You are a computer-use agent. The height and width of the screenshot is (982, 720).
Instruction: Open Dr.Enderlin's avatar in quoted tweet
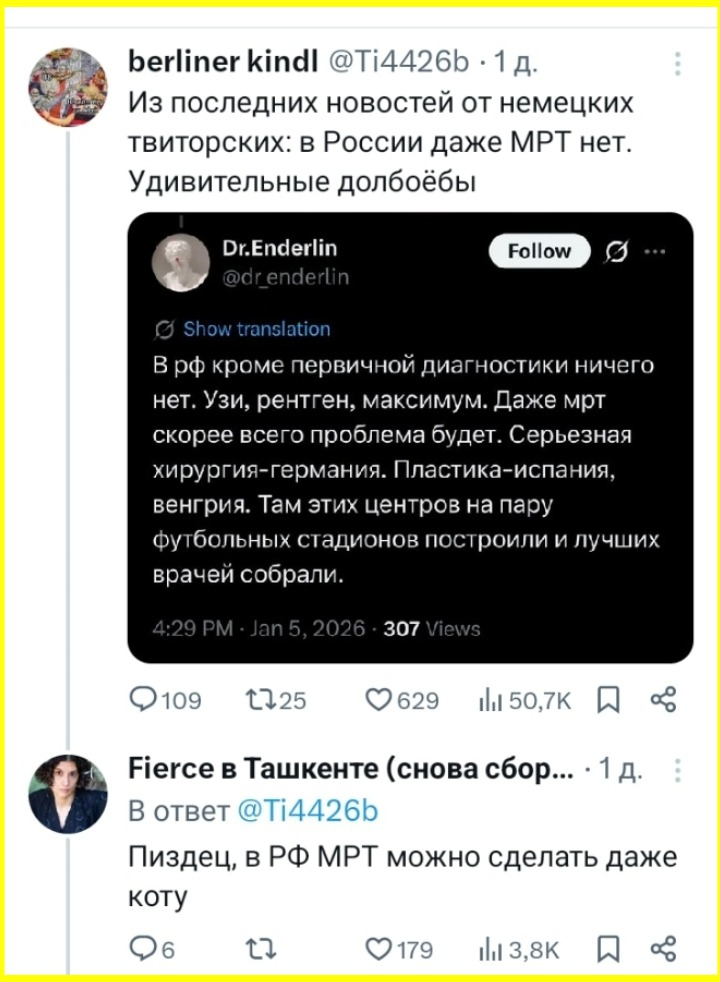click(180, 264)
